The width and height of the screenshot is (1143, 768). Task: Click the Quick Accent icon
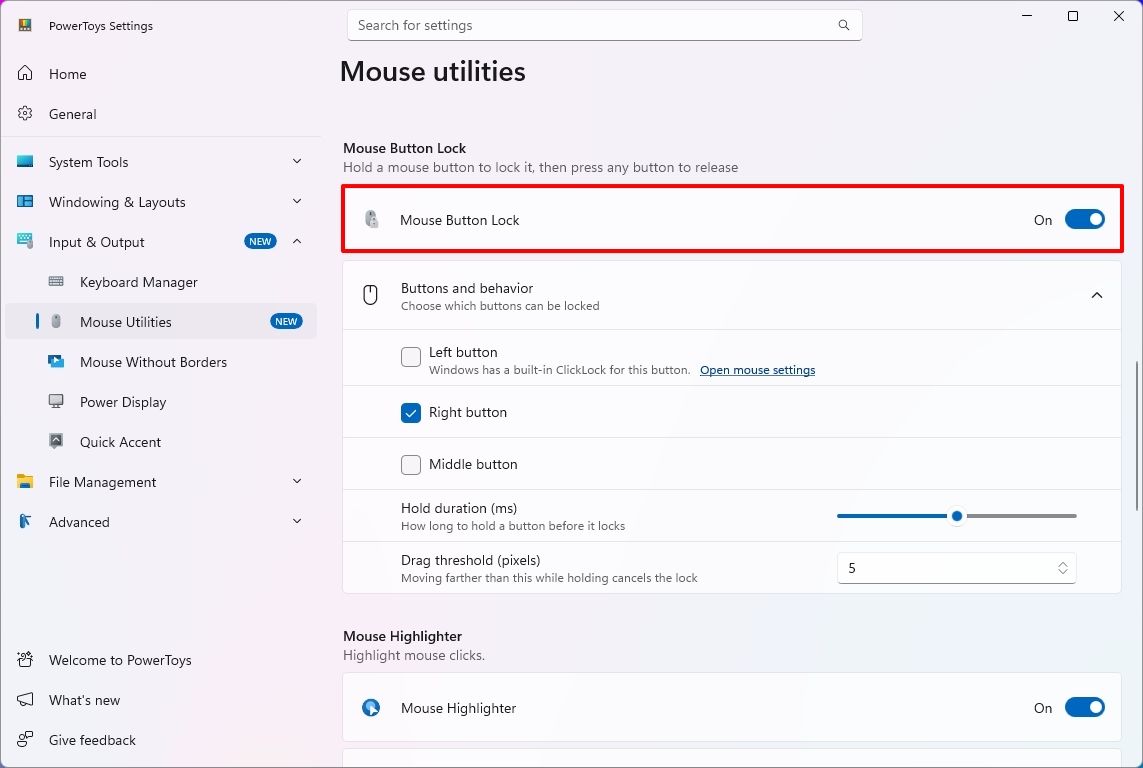56,441
